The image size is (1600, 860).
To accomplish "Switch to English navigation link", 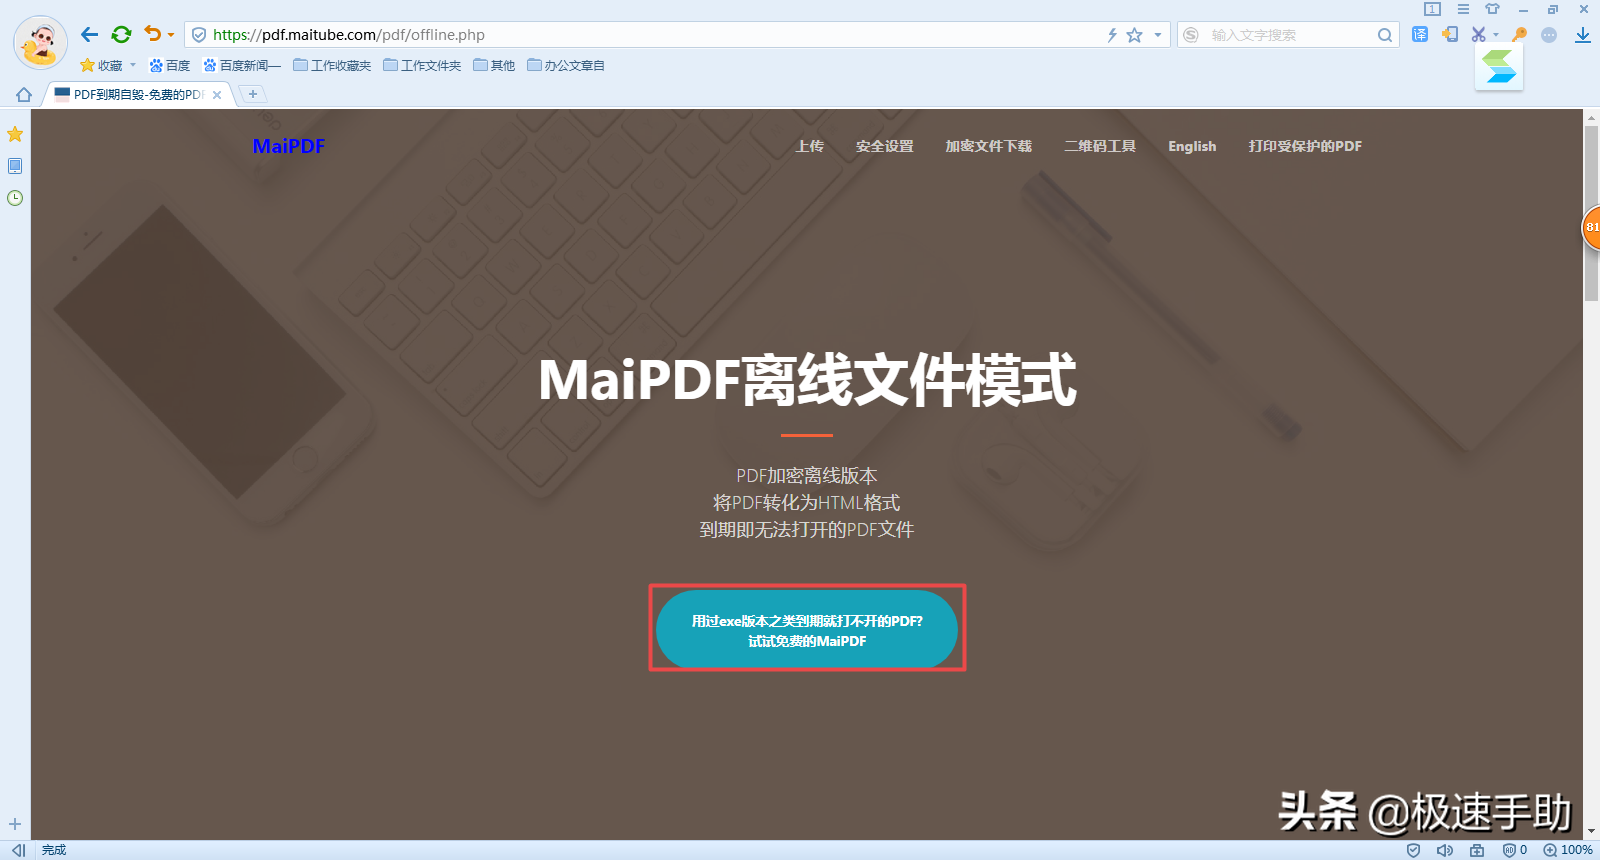I will click(1192, 146).
